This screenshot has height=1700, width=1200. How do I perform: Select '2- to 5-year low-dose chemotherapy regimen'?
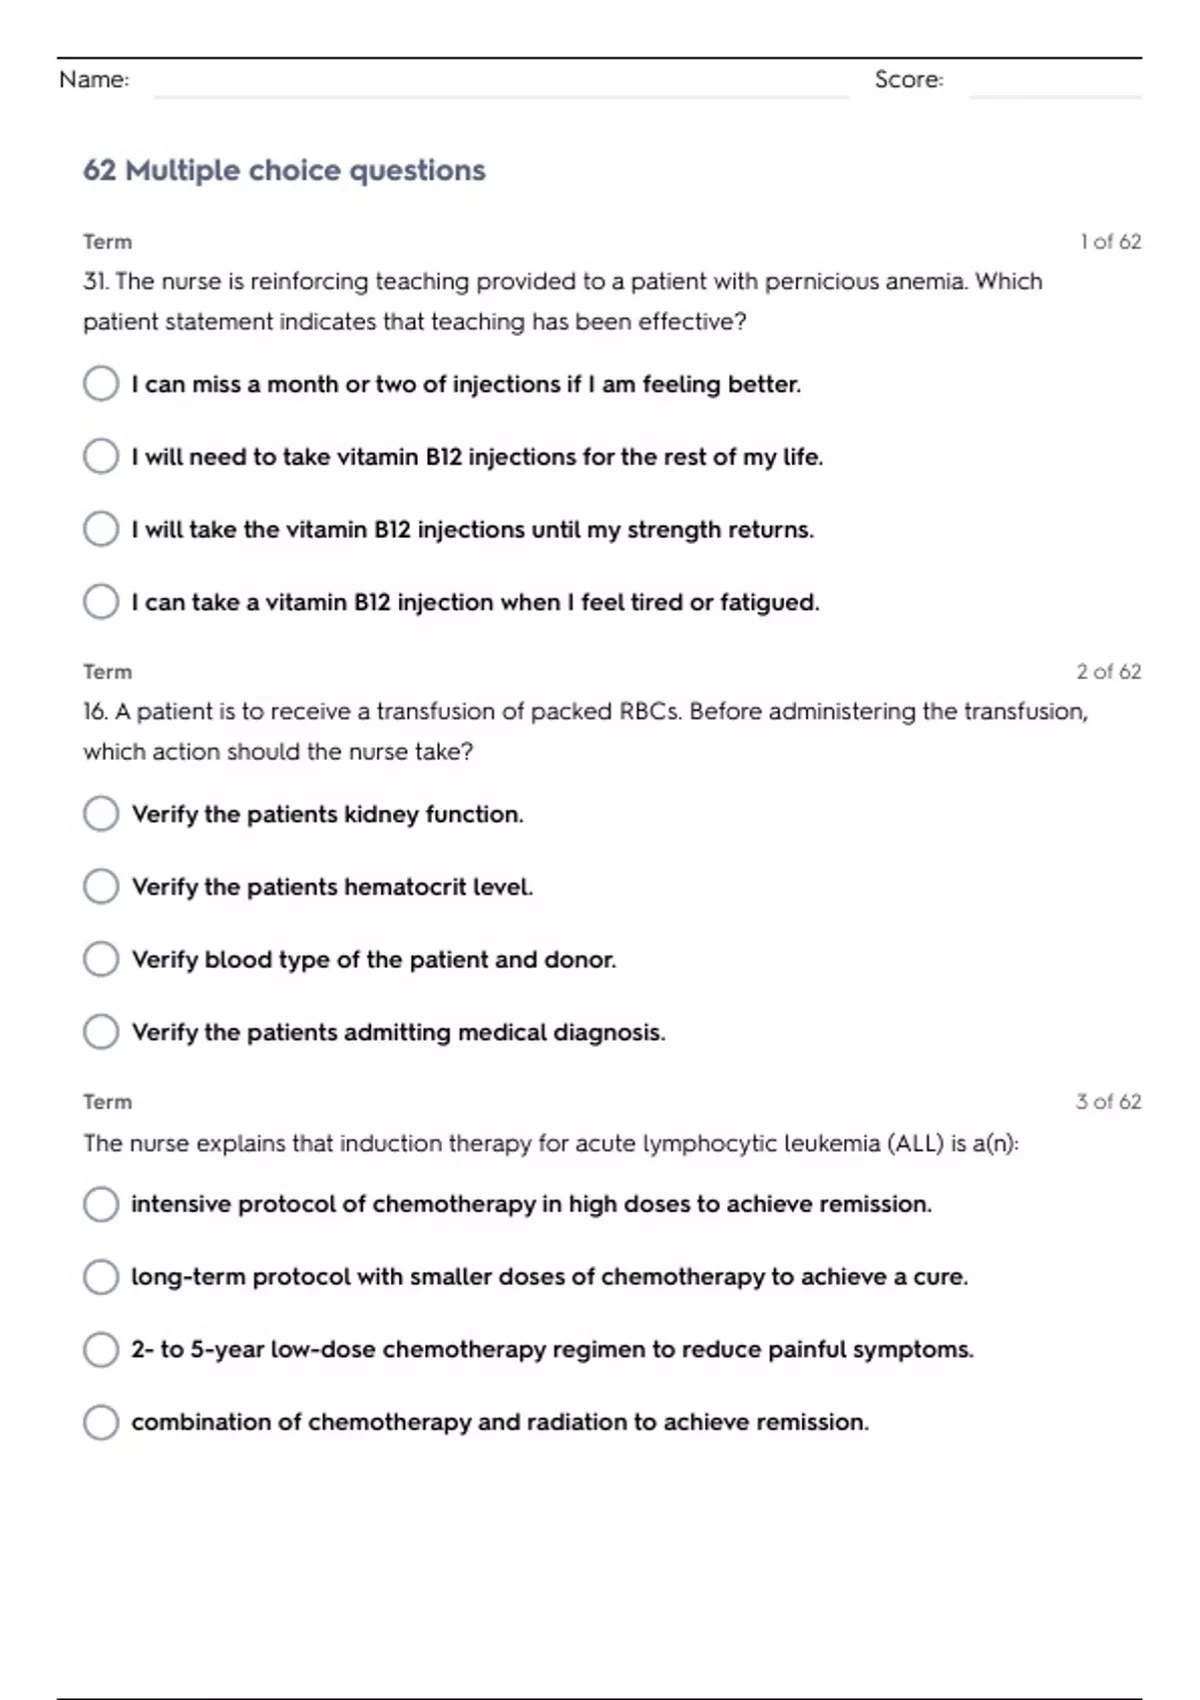(101, 1349)
